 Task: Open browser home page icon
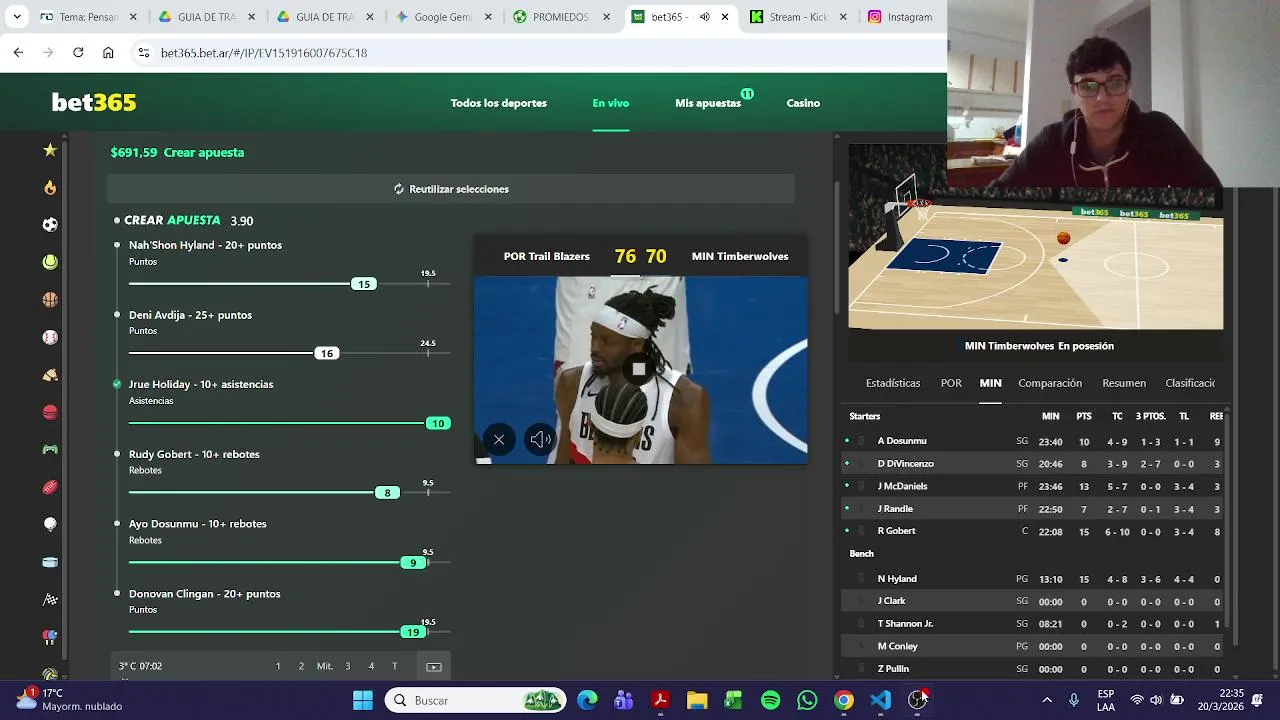[108, 53]
